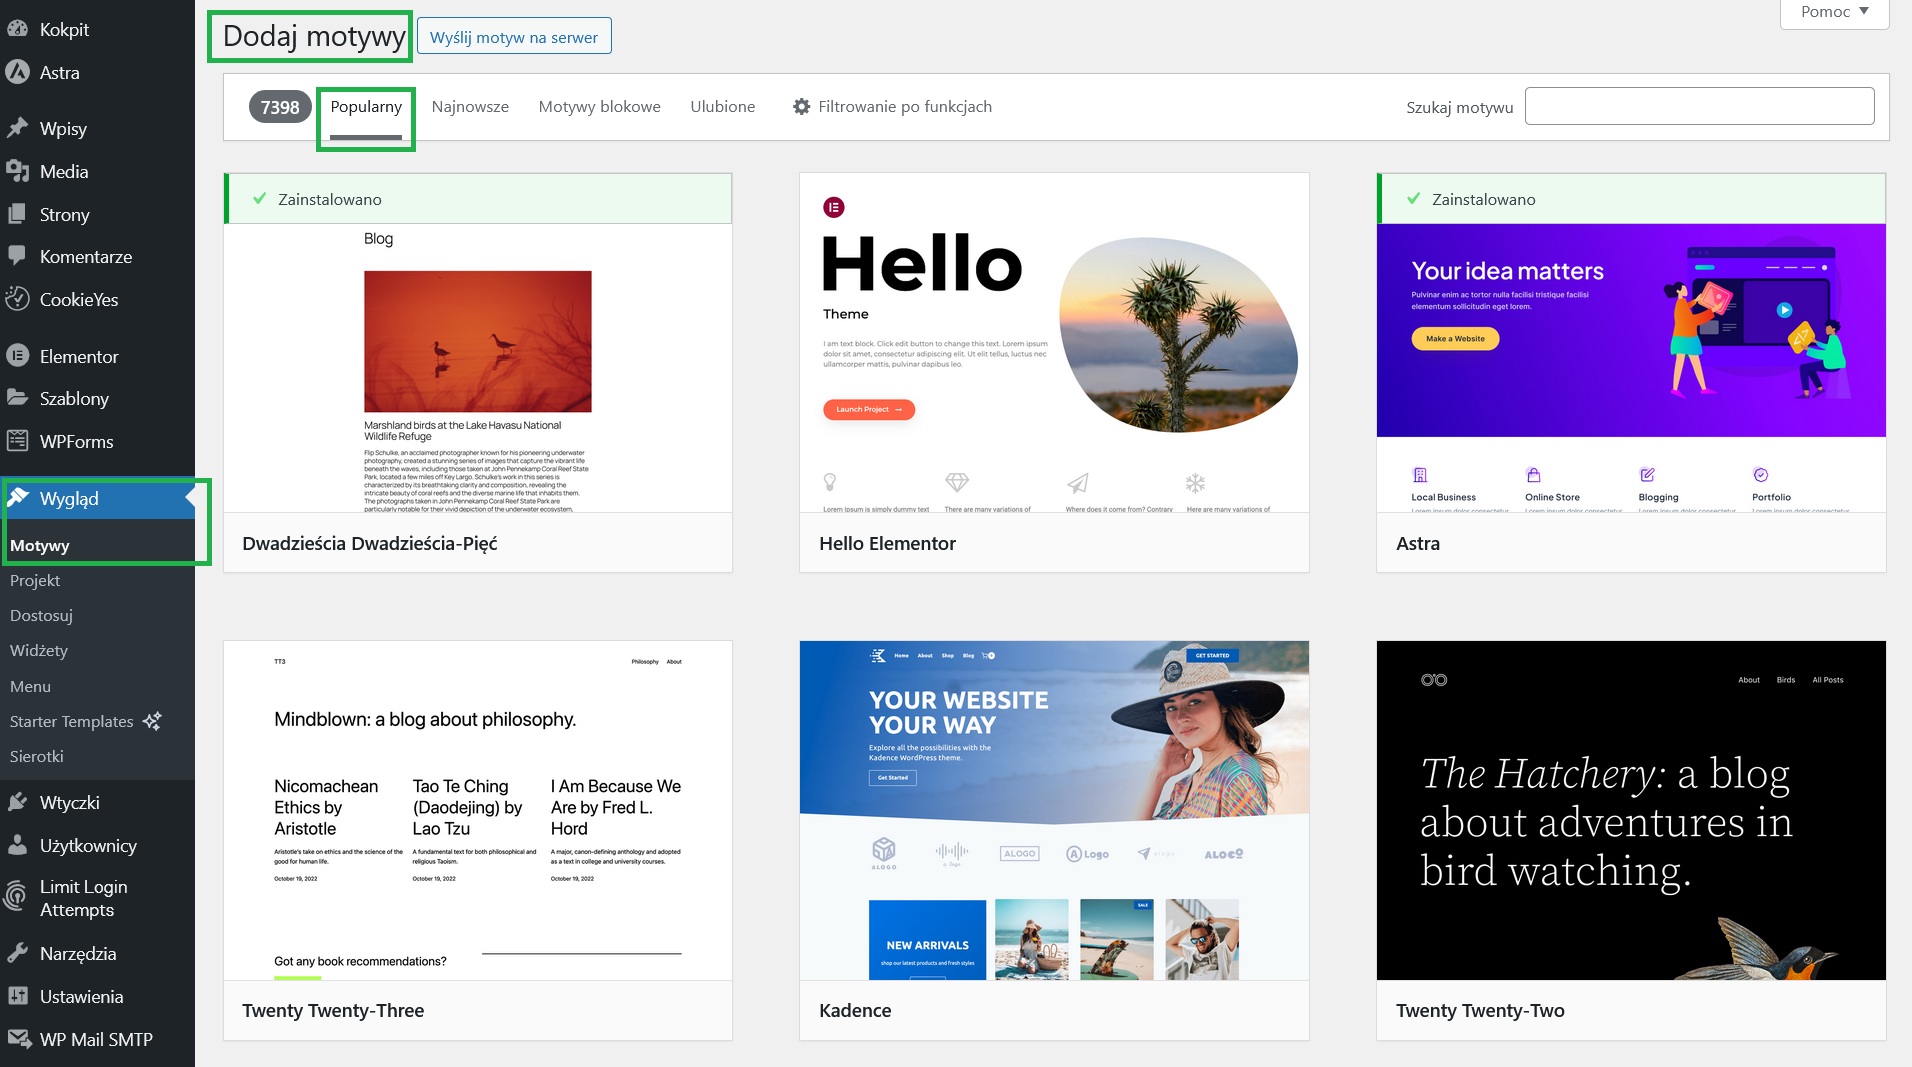The height and width of the screenshot is (1067, 1912).
Task: Click the sparkle icon next to Starter Templates
Action: point(152,721)
